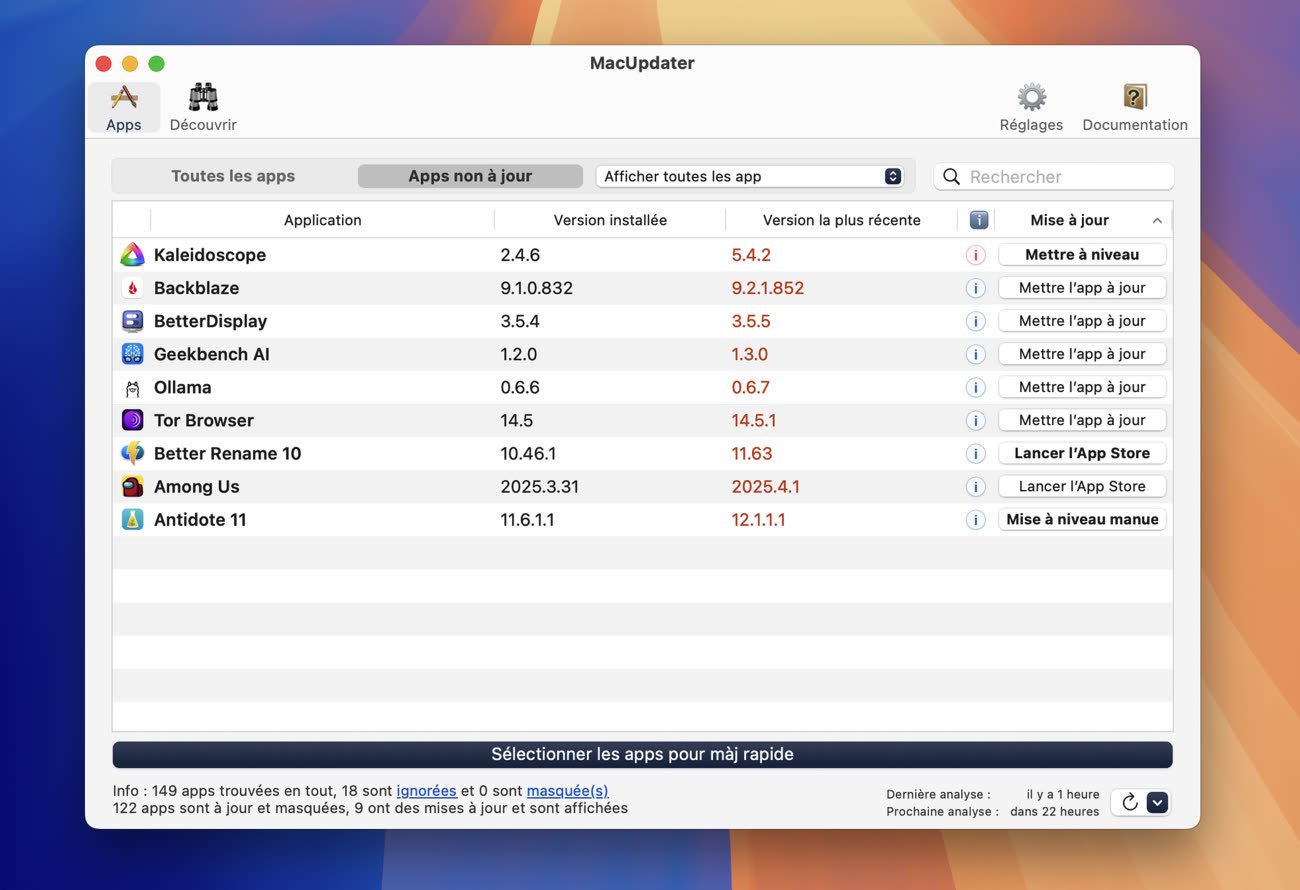Click the BetterDisplay app icon
The height and width of the screenshot is (890, 1300).
pyautogui.click(x=132, y=321)
